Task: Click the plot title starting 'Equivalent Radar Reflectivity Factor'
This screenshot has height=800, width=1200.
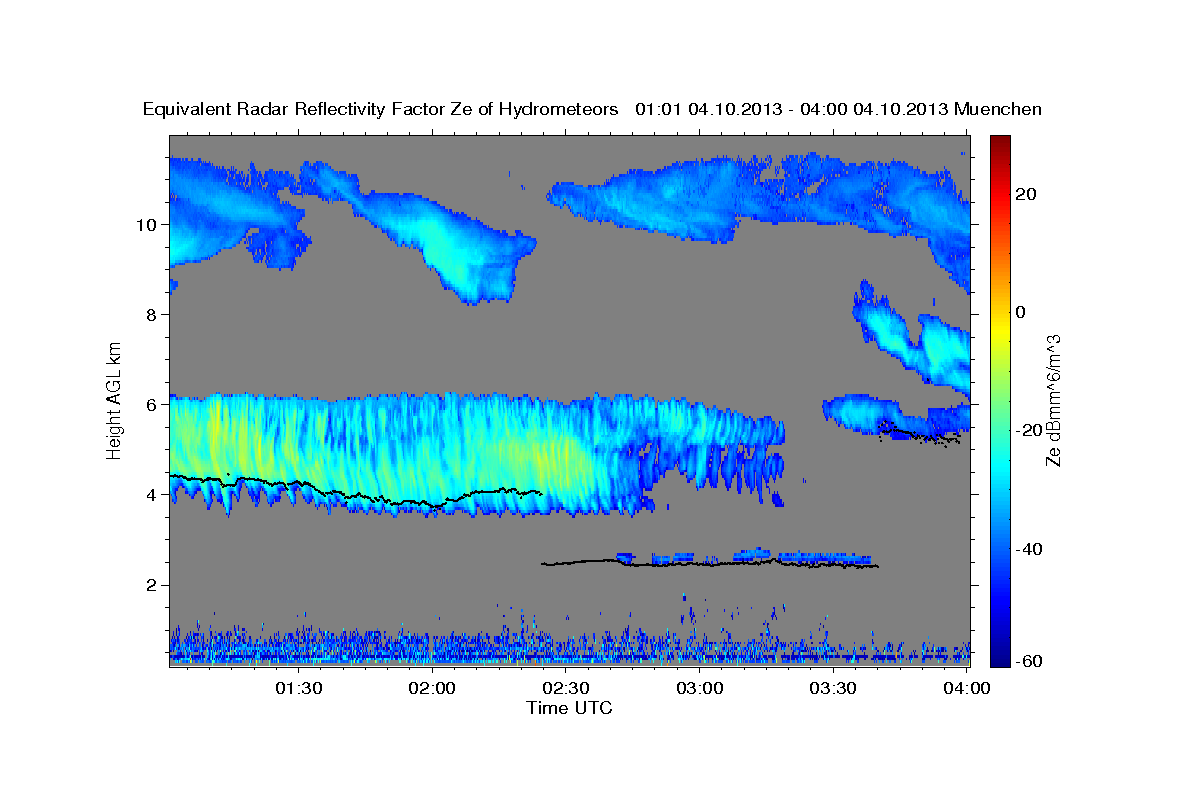Action: (592, 109)
